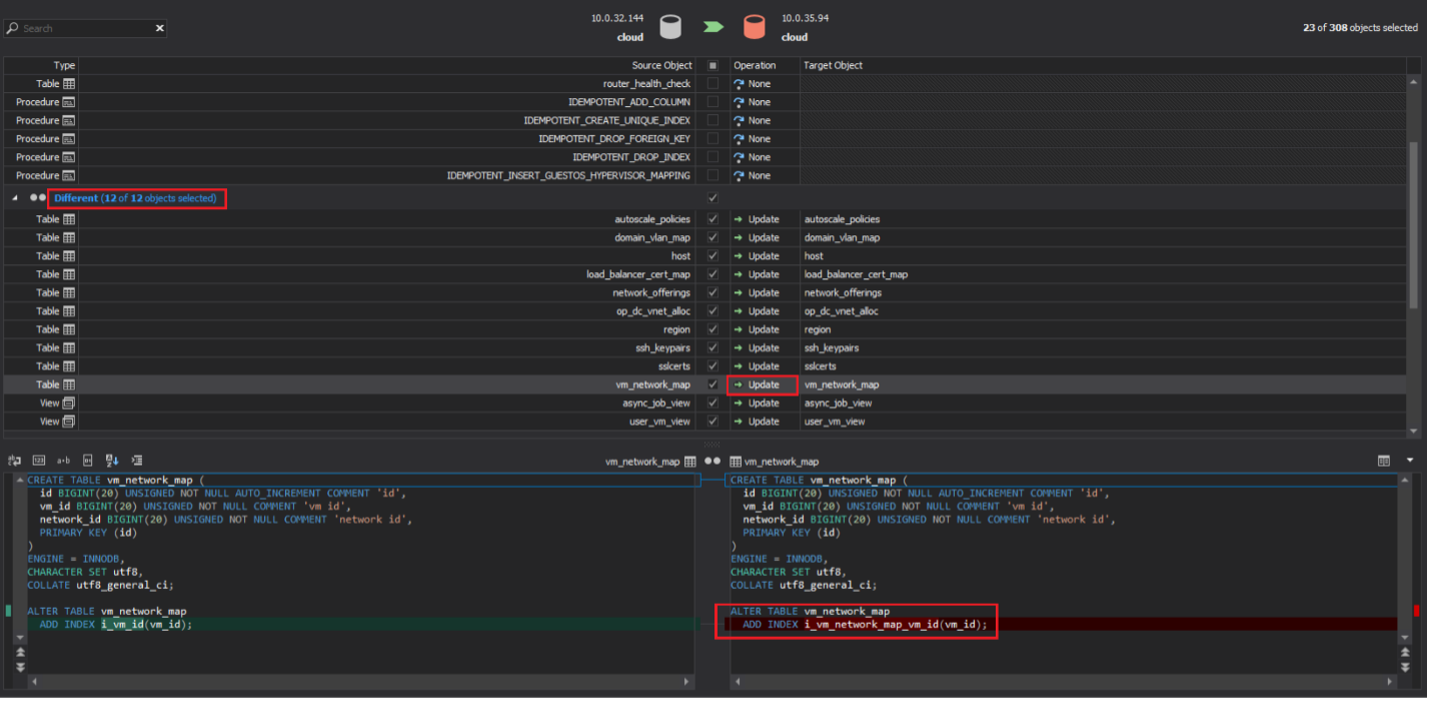Uncheck the domain_vlan_map checkbox
The image size is (1430, 702).
(x=712, y=238)
